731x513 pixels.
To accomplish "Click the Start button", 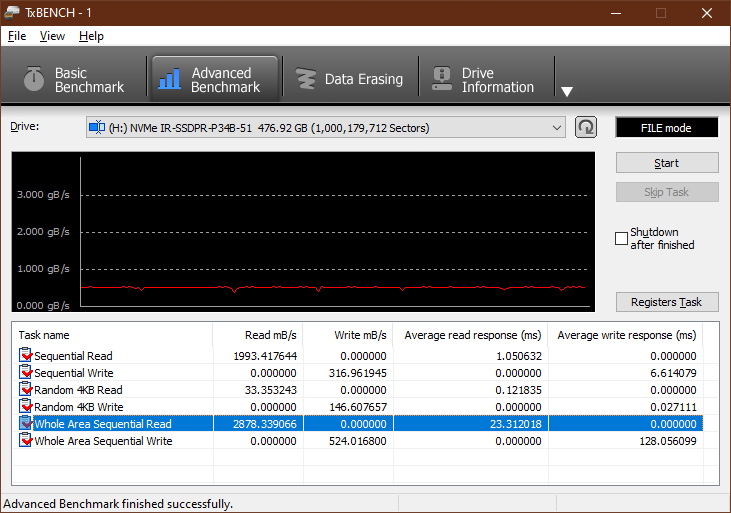I will (x=667, y=163).
